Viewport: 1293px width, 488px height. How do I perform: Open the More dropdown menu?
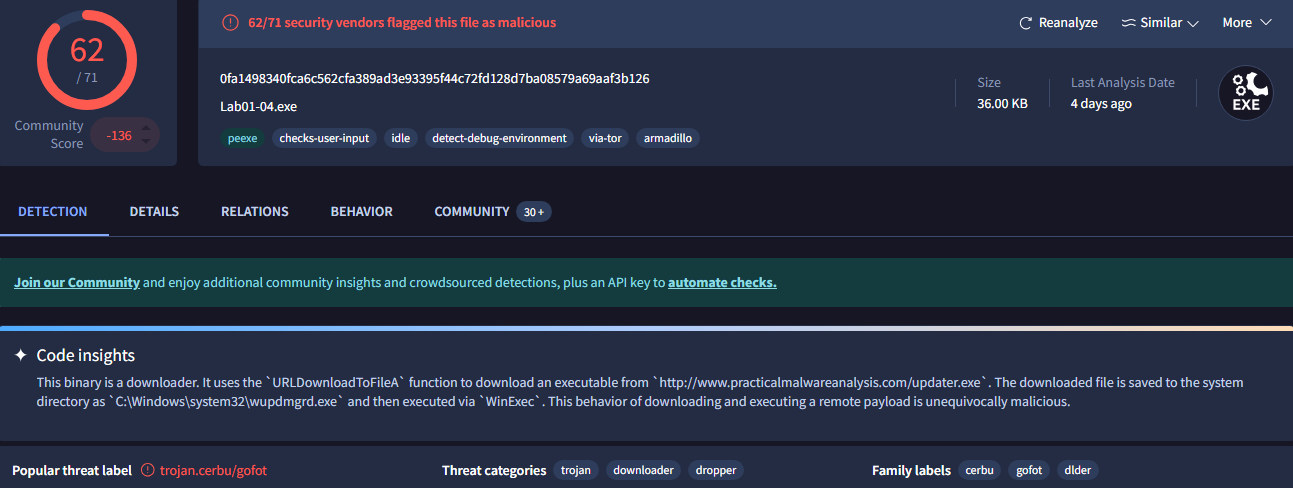[x=1246, y=23]
